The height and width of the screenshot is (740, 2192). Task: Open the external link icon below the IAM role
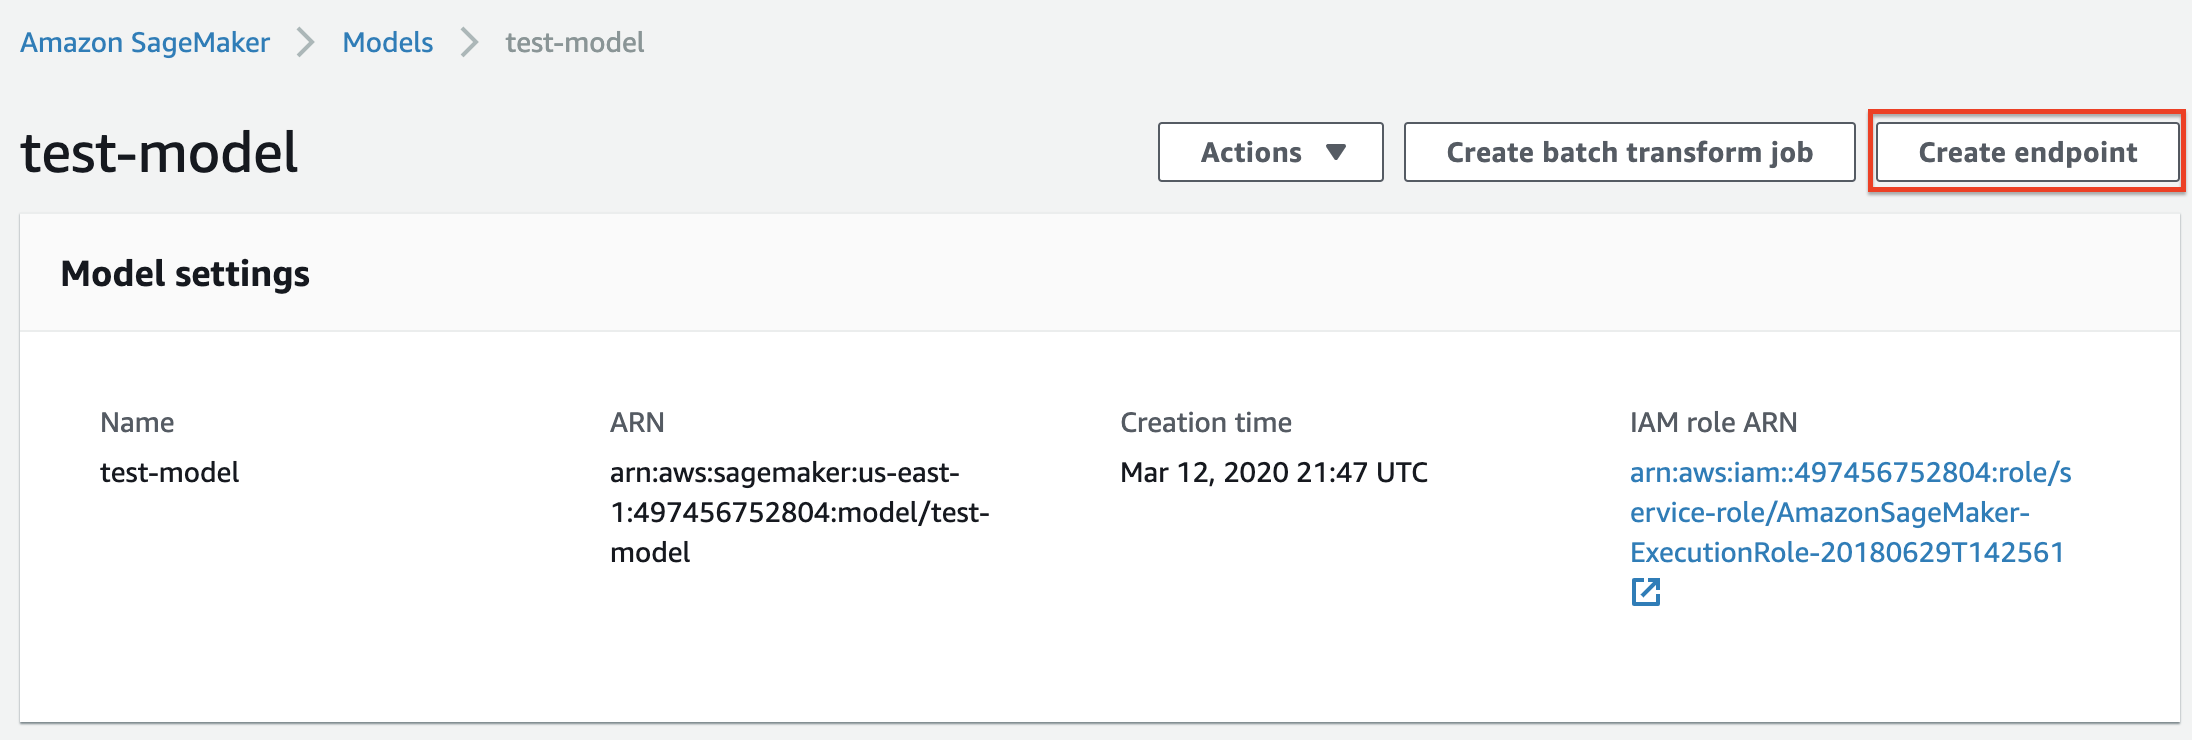point(1645,592)
